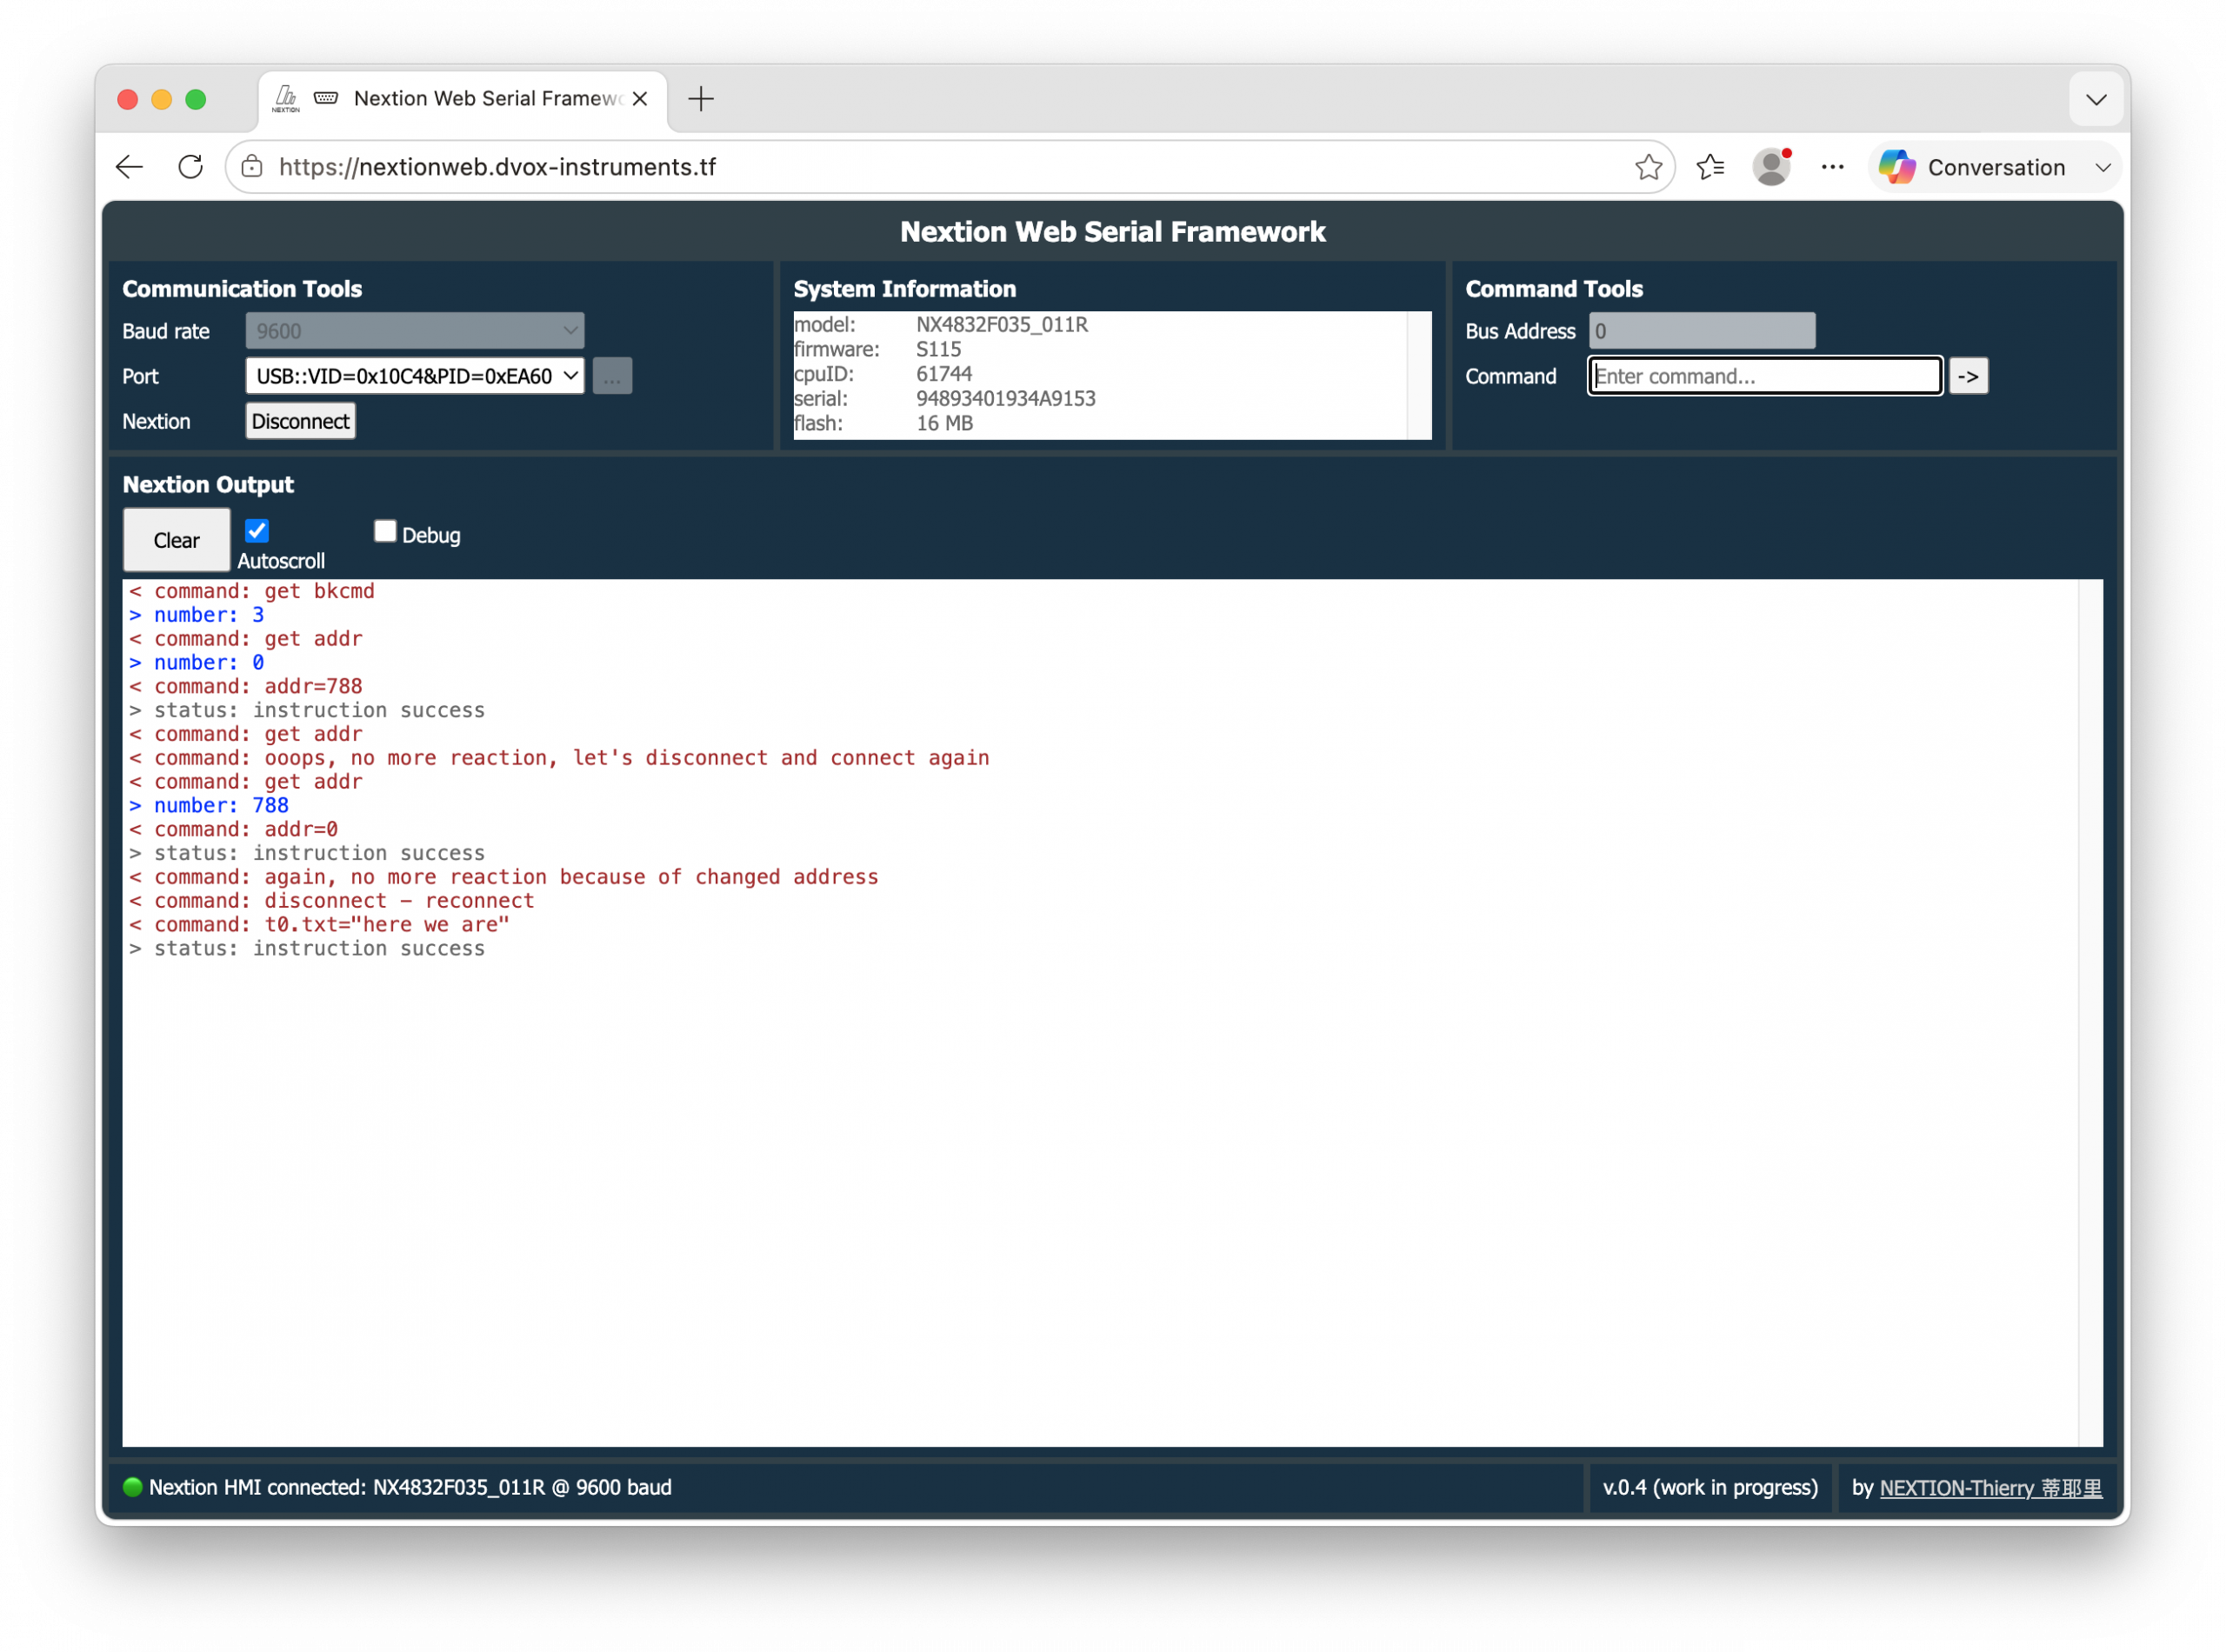
Task: Click the flash size value 16 MB
Action: point(944,423)
